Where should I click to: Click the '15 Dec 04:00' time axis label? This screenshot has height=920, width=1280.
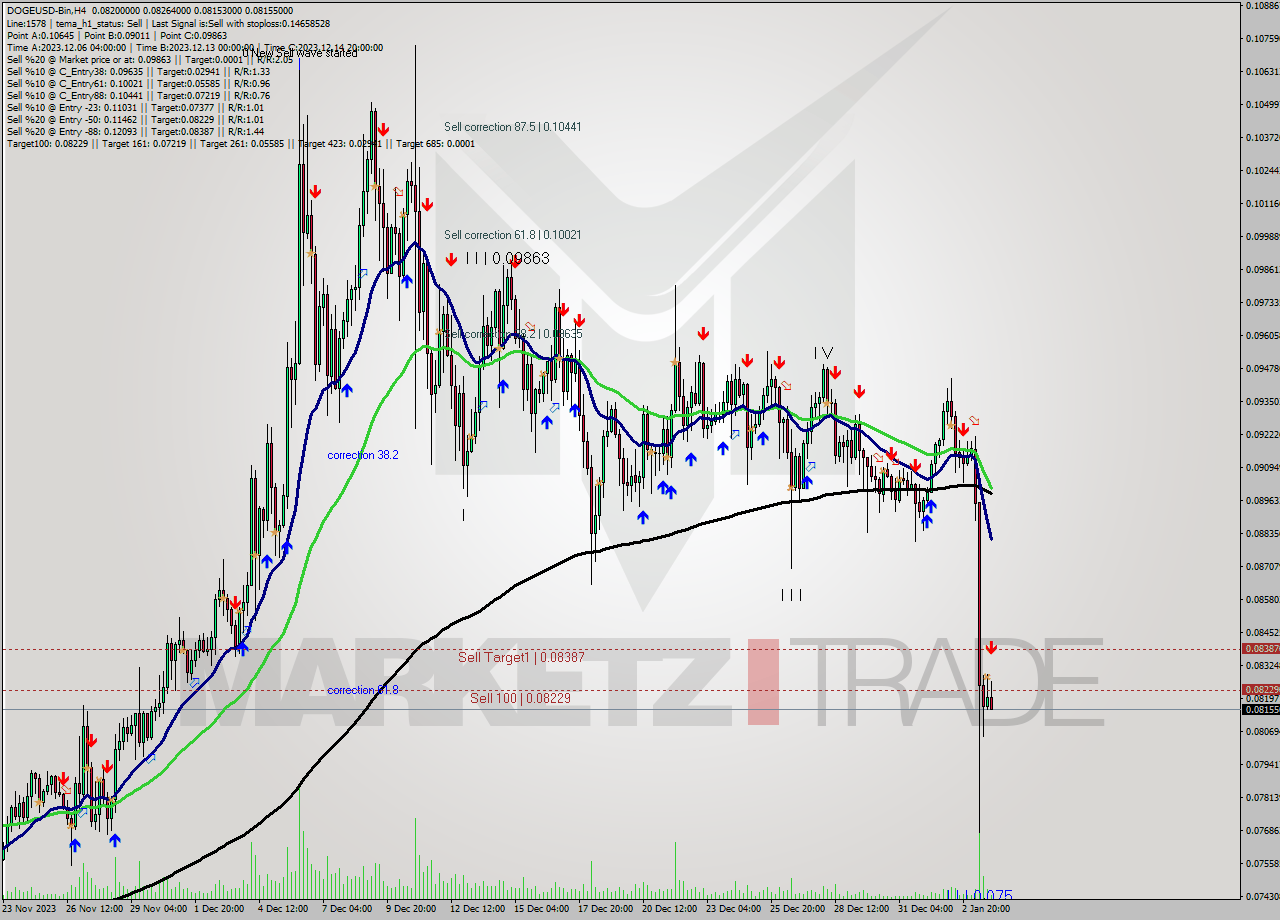coord(540,908)
